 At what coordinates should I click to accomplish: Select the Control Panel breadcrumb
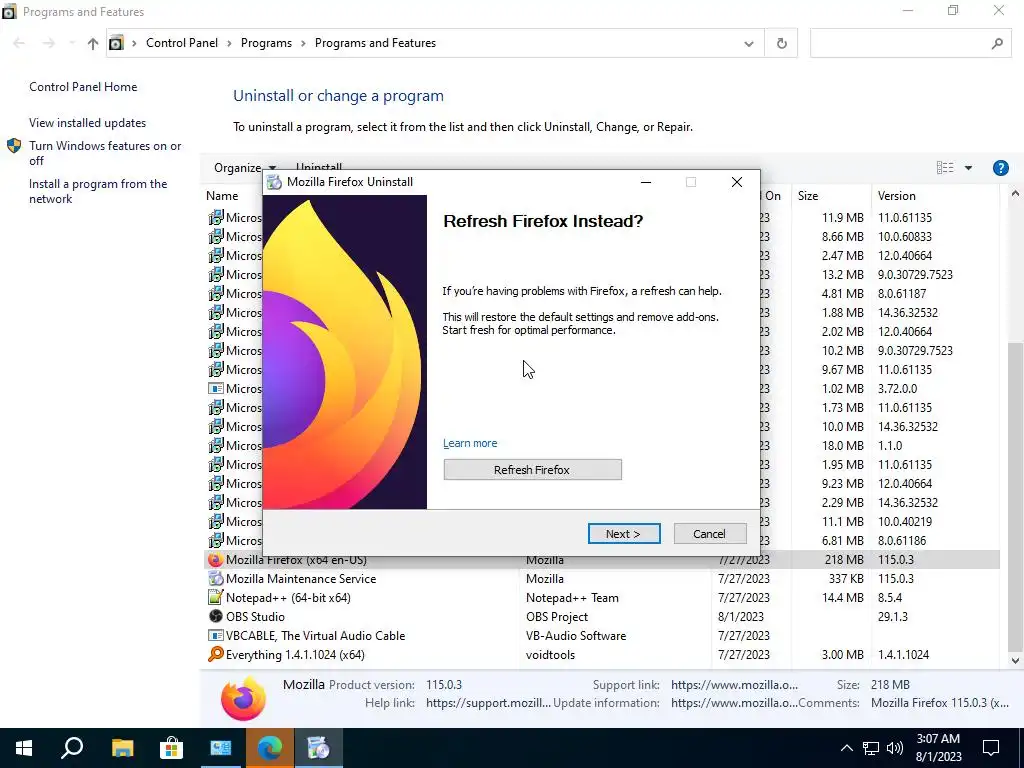point(182,43)
